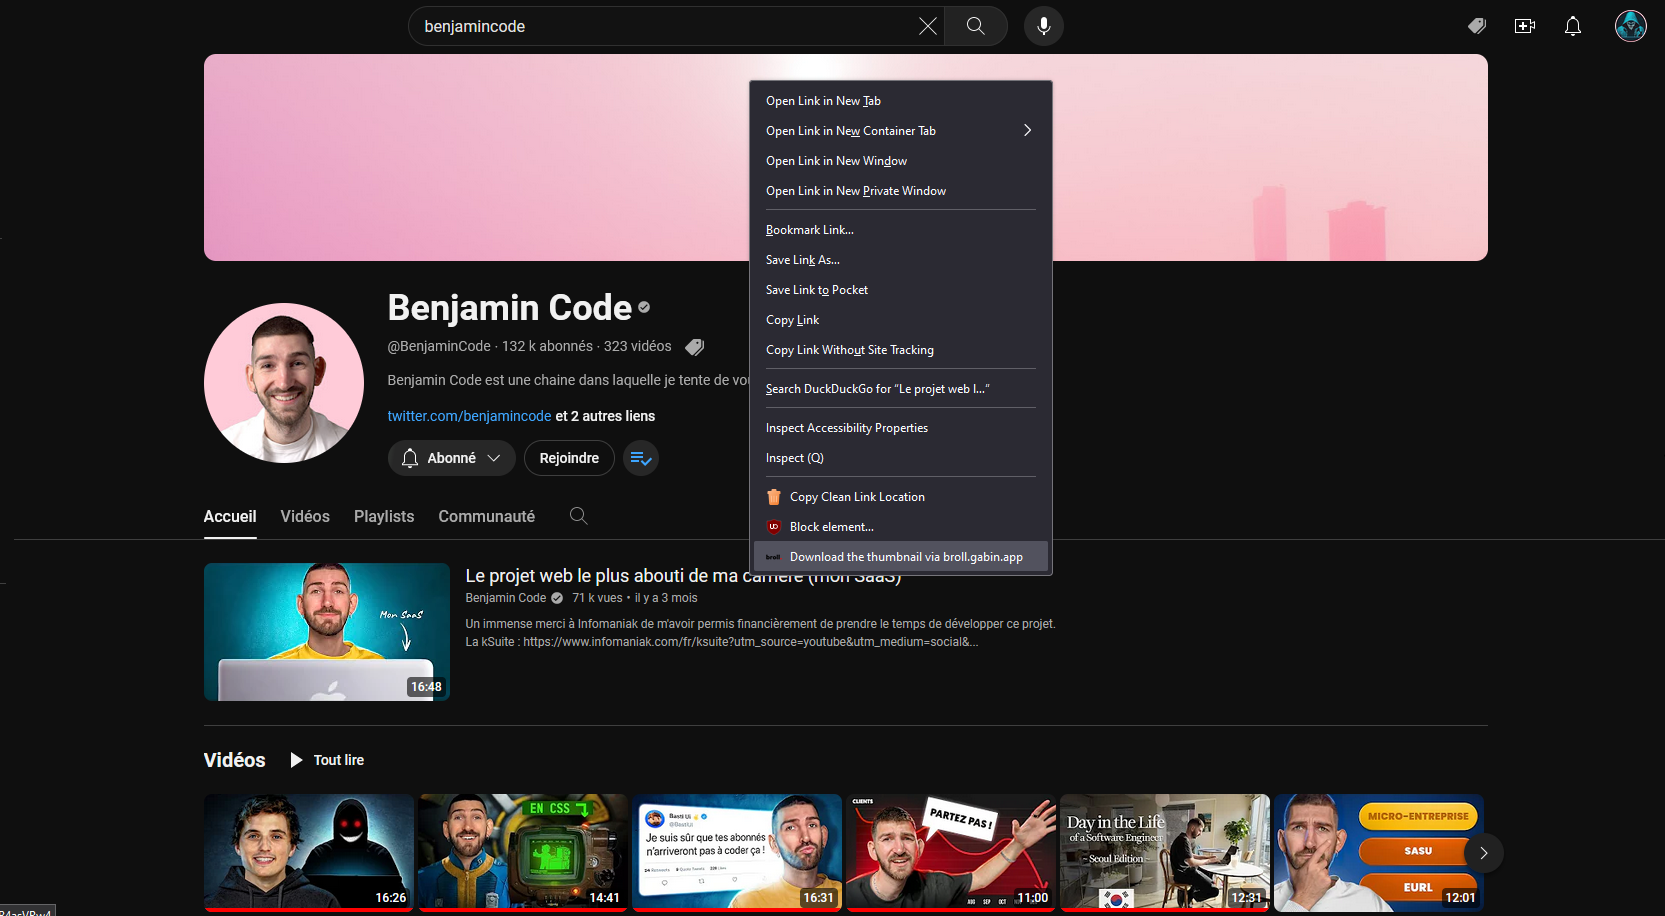Open the create video icon
The image size is (1665, 916).
pyautogui.click(x=1525, y=26)
